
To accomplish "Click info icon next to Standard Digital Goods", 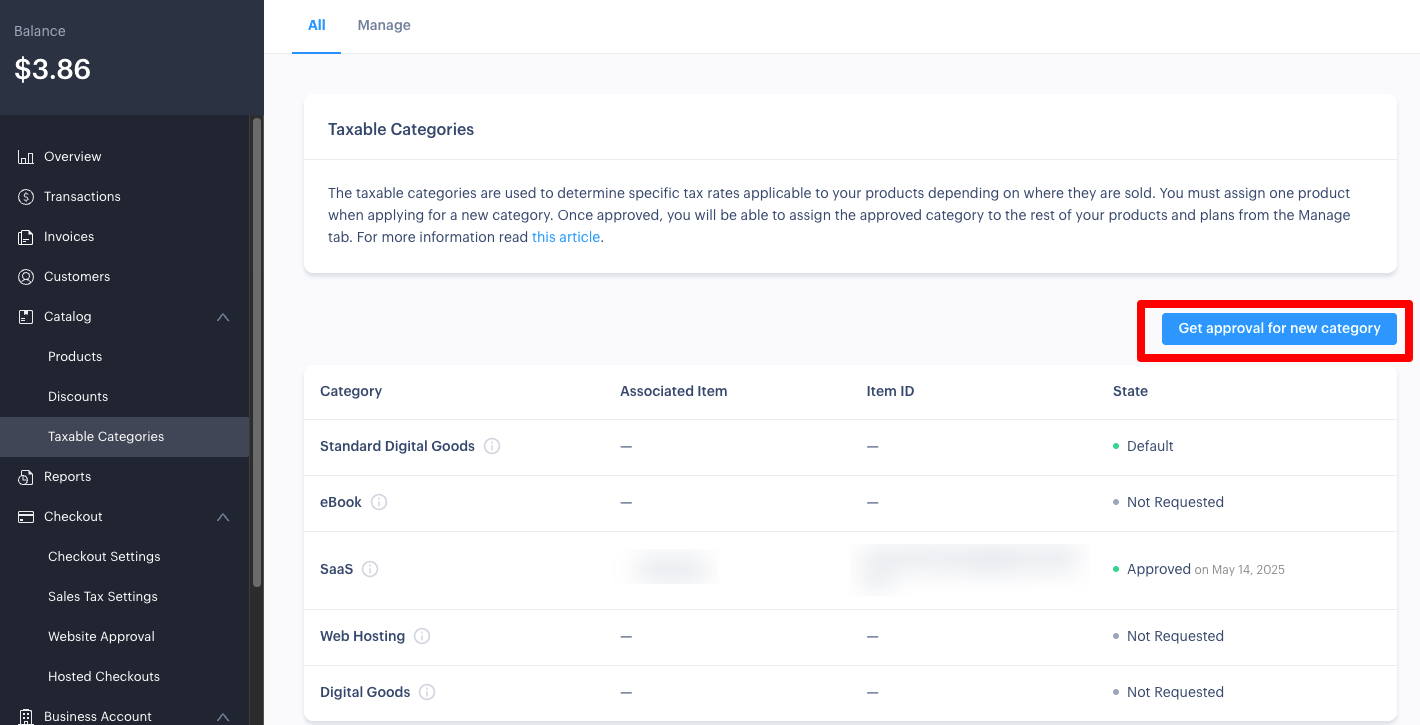I will click(x=492, y=446).
